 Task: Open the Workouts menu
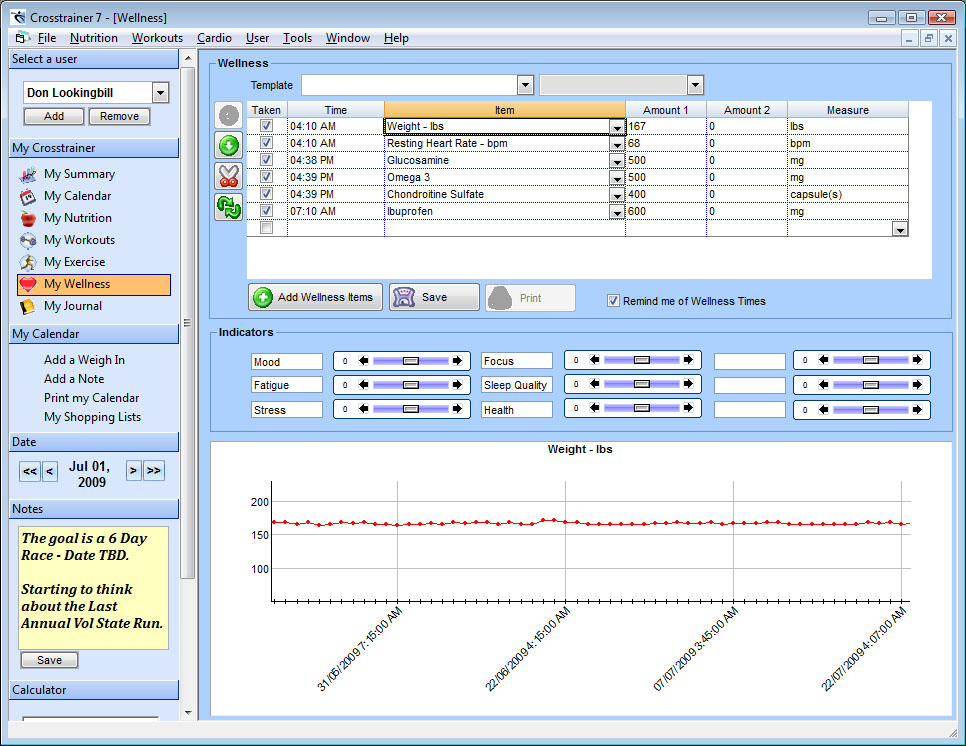point(157,38)
